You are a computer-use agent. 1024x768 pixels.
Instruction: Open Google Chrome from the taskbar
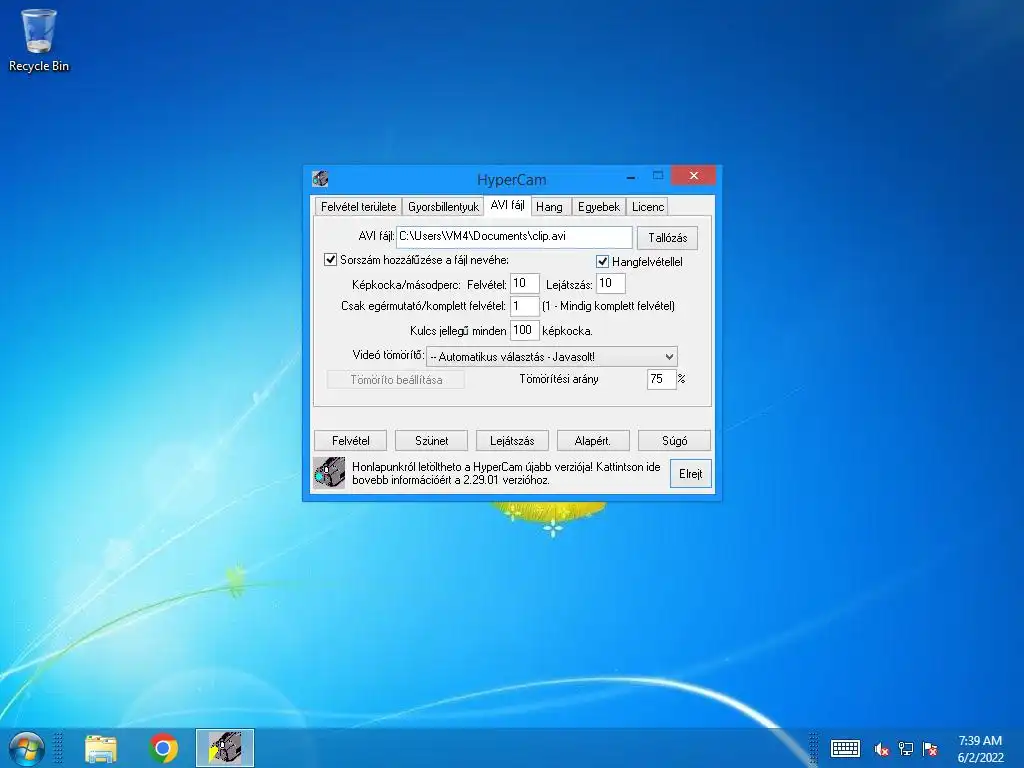(163, 748)
